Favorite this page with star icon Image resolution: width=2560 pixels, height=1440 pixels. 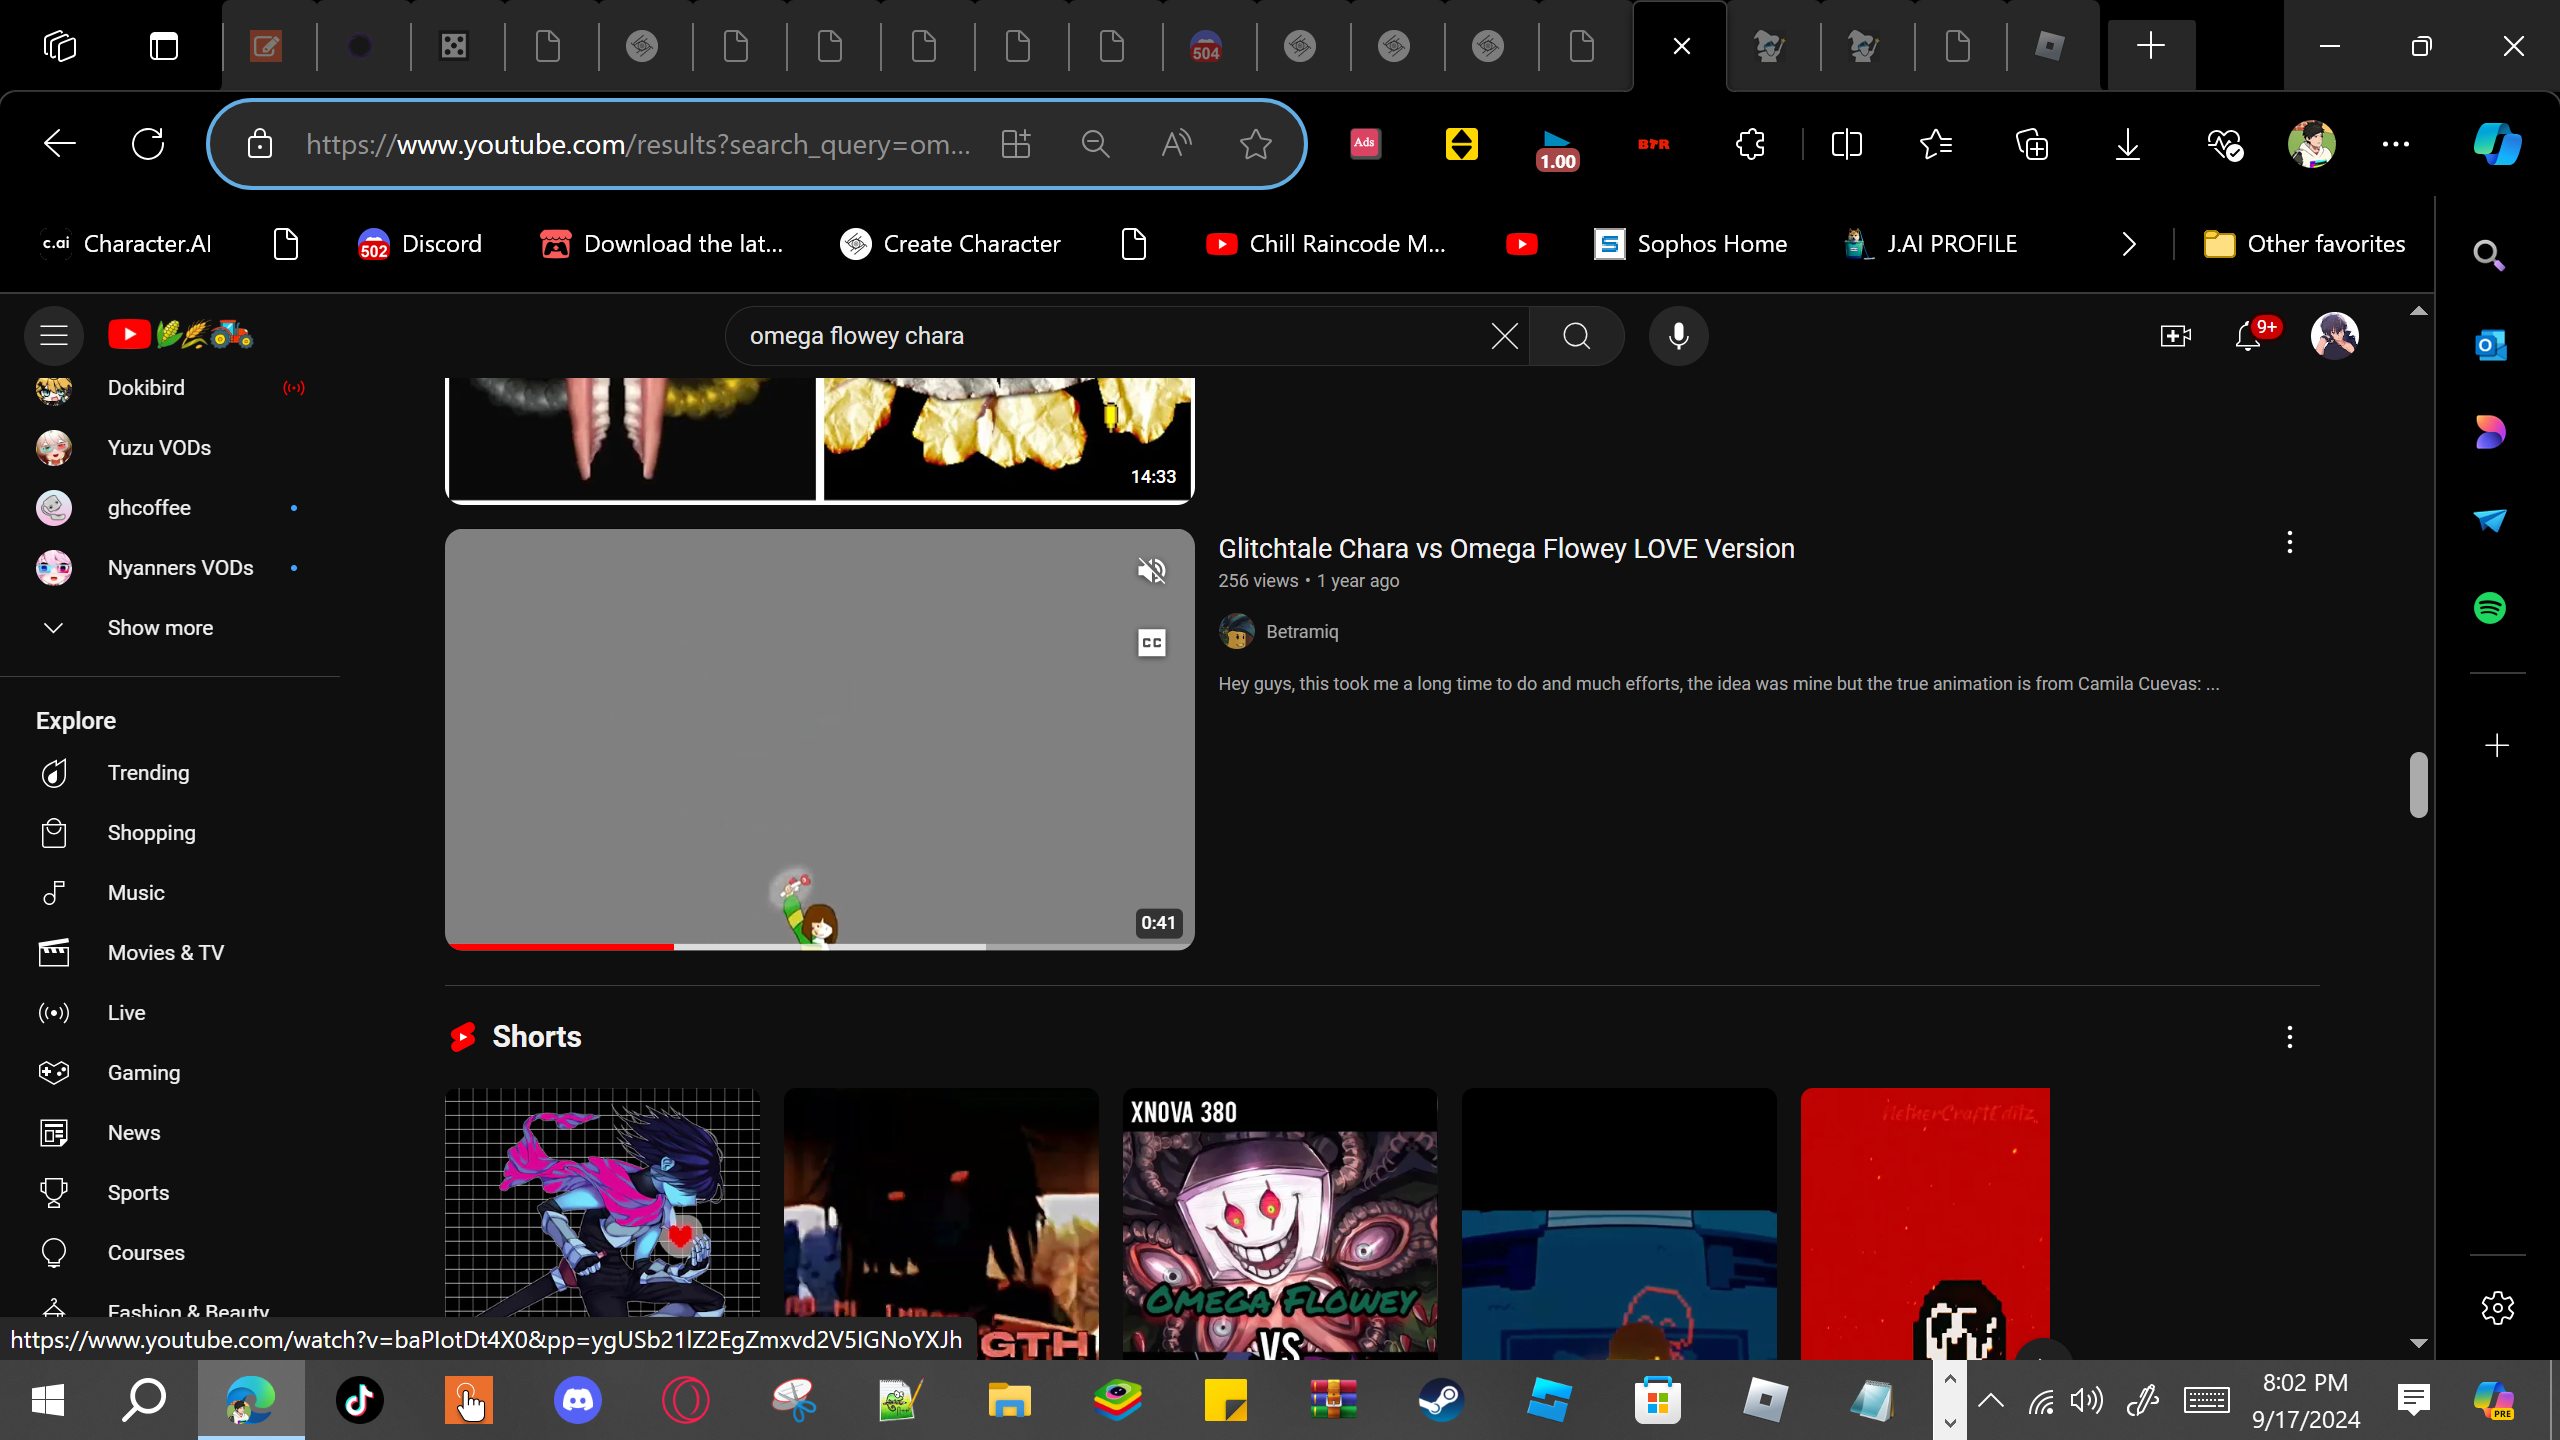1255,145
